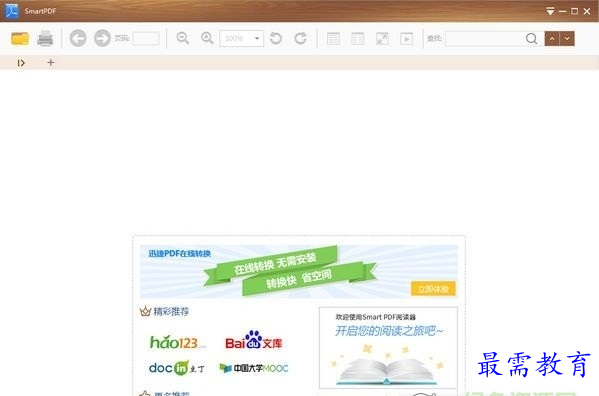This screenshot has height=396, width=599.
Task: Rotate page counterclockwise
Action: coord(276,38)
